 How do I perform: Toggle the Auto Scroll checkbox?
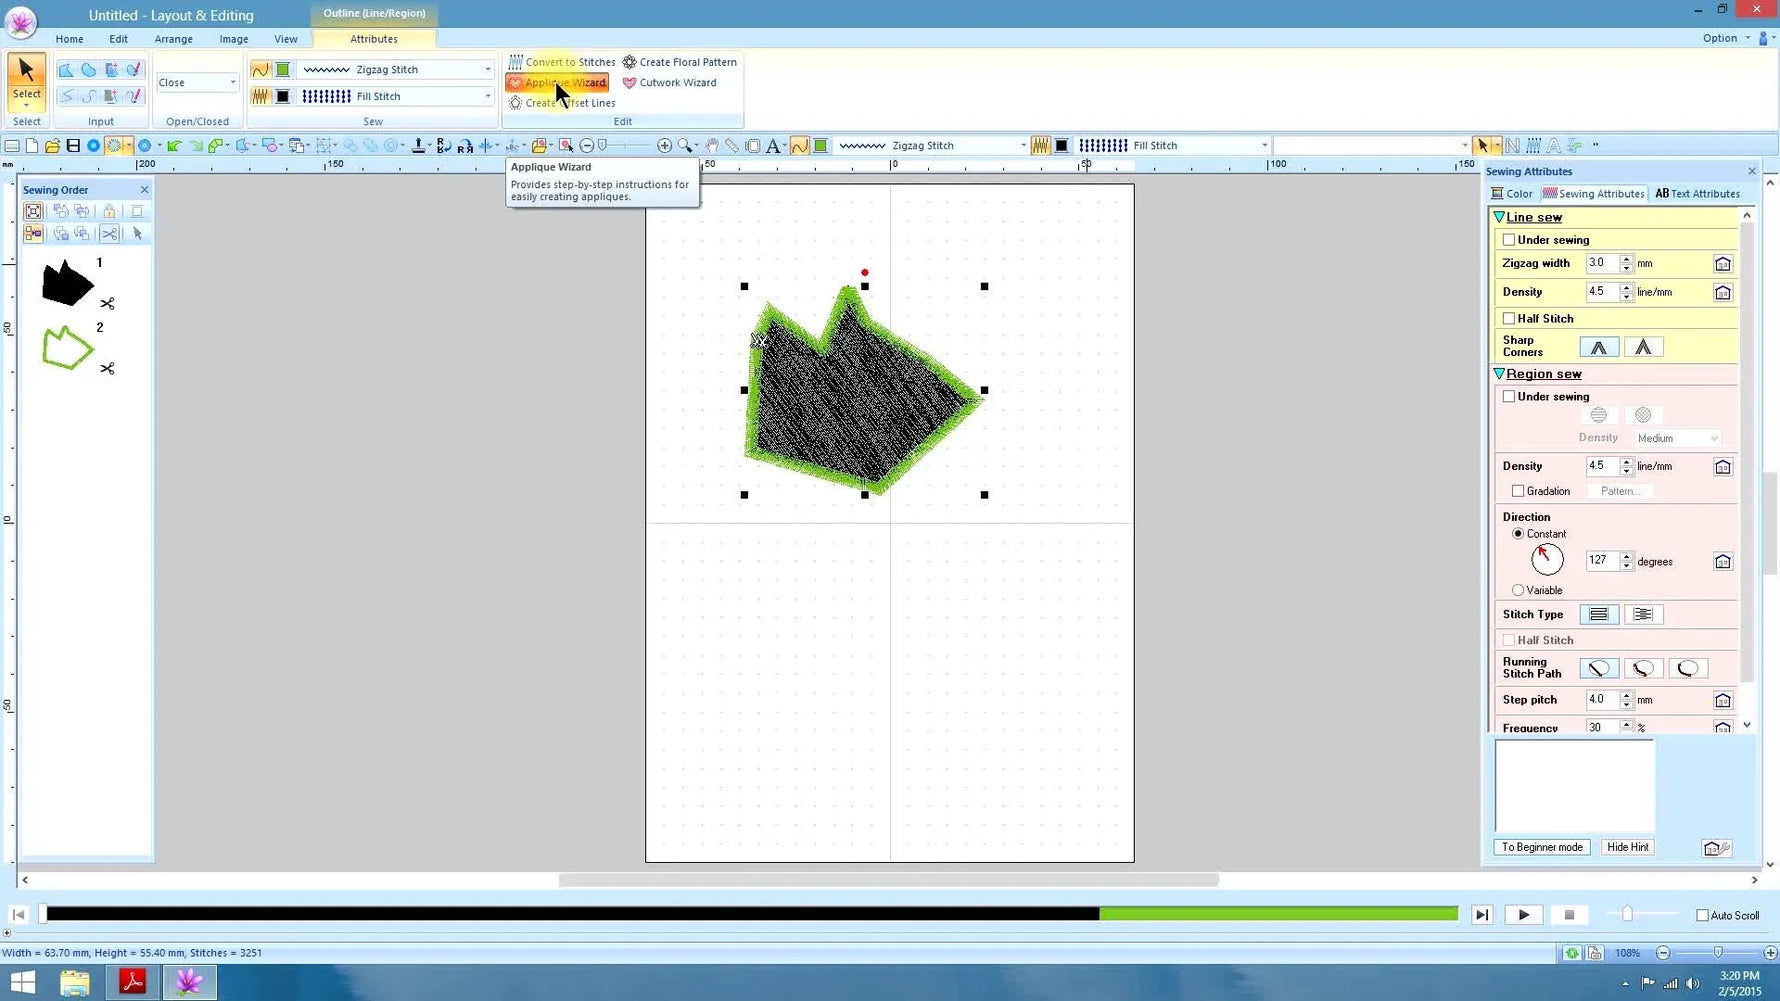tap(1702, 915)
